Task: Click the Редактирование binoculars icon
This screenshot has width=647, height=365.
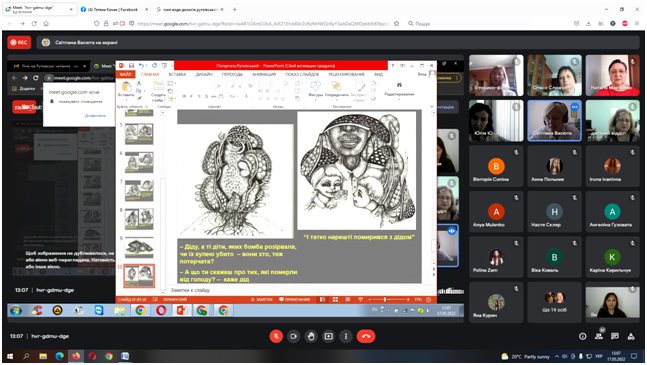Action: coord(399,85)
